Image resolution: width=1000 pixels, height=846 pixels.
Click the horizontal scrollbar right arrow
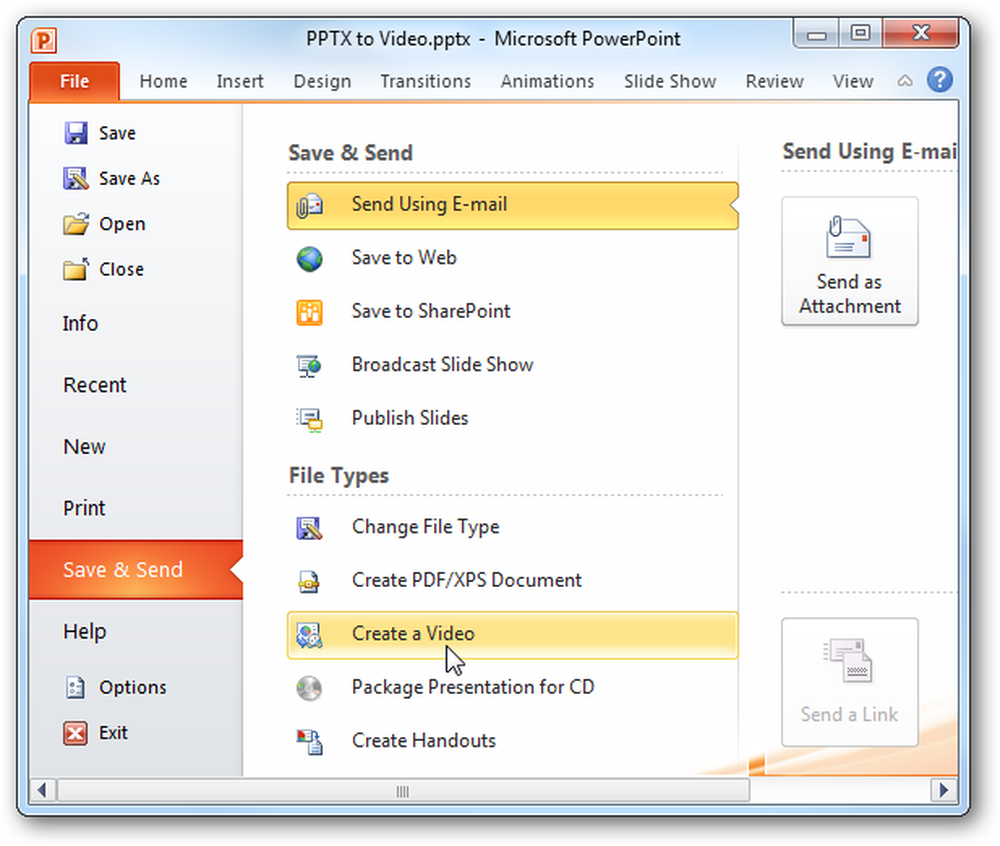944,791
